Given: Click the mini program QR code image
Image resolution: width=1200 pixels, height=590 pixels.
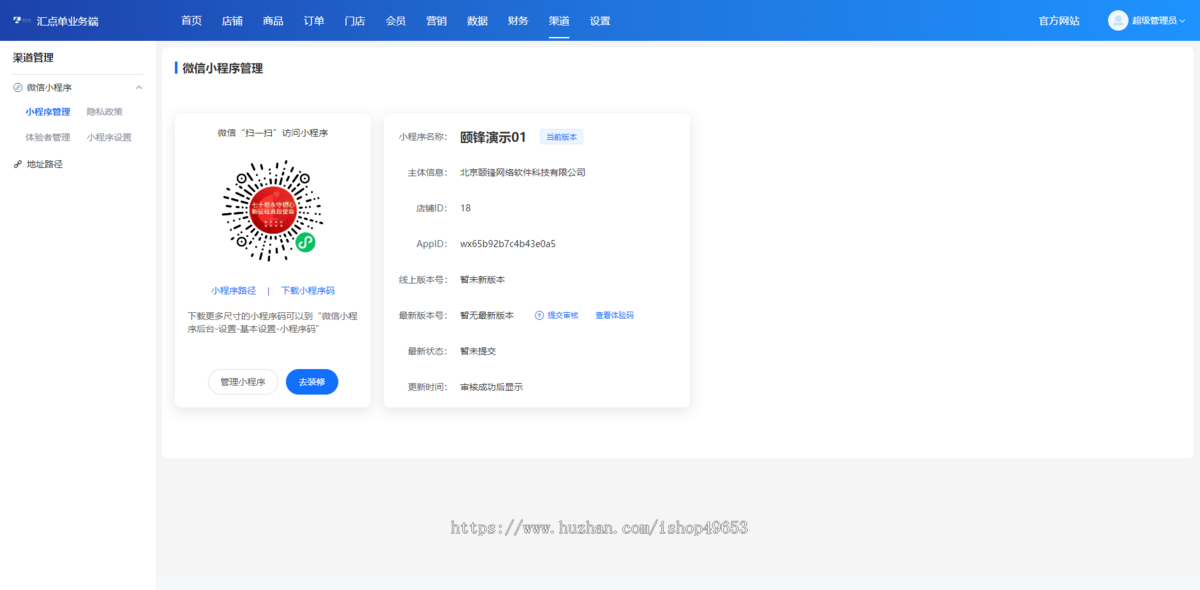Looking at the screenshot, I should click(272, 211).
